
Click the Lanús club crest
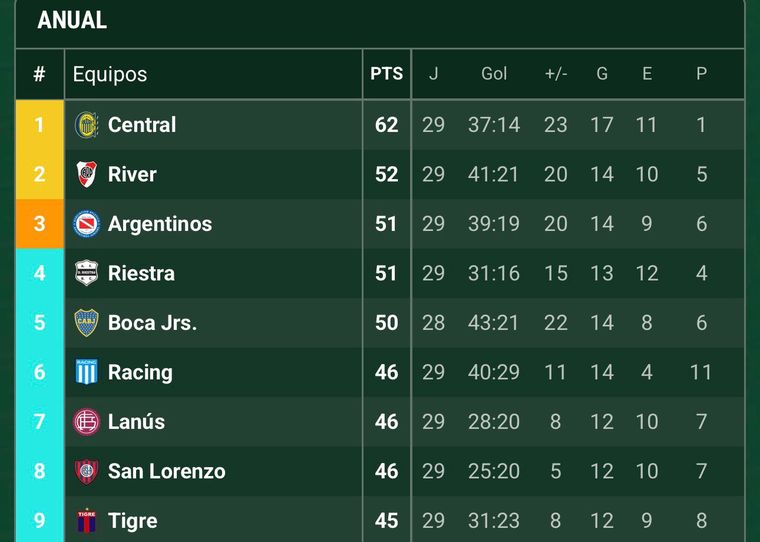(x=87, y=422)
